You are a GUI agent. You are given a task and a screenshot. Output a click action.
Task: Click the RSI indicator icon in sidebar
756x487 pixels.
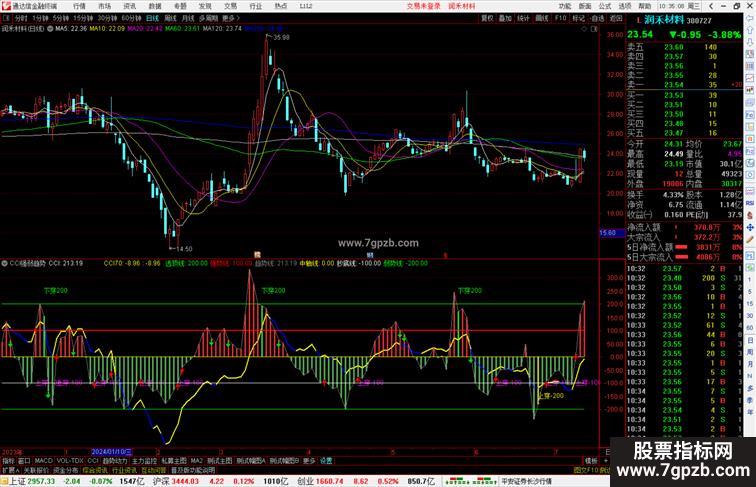(x=750, y=203)
